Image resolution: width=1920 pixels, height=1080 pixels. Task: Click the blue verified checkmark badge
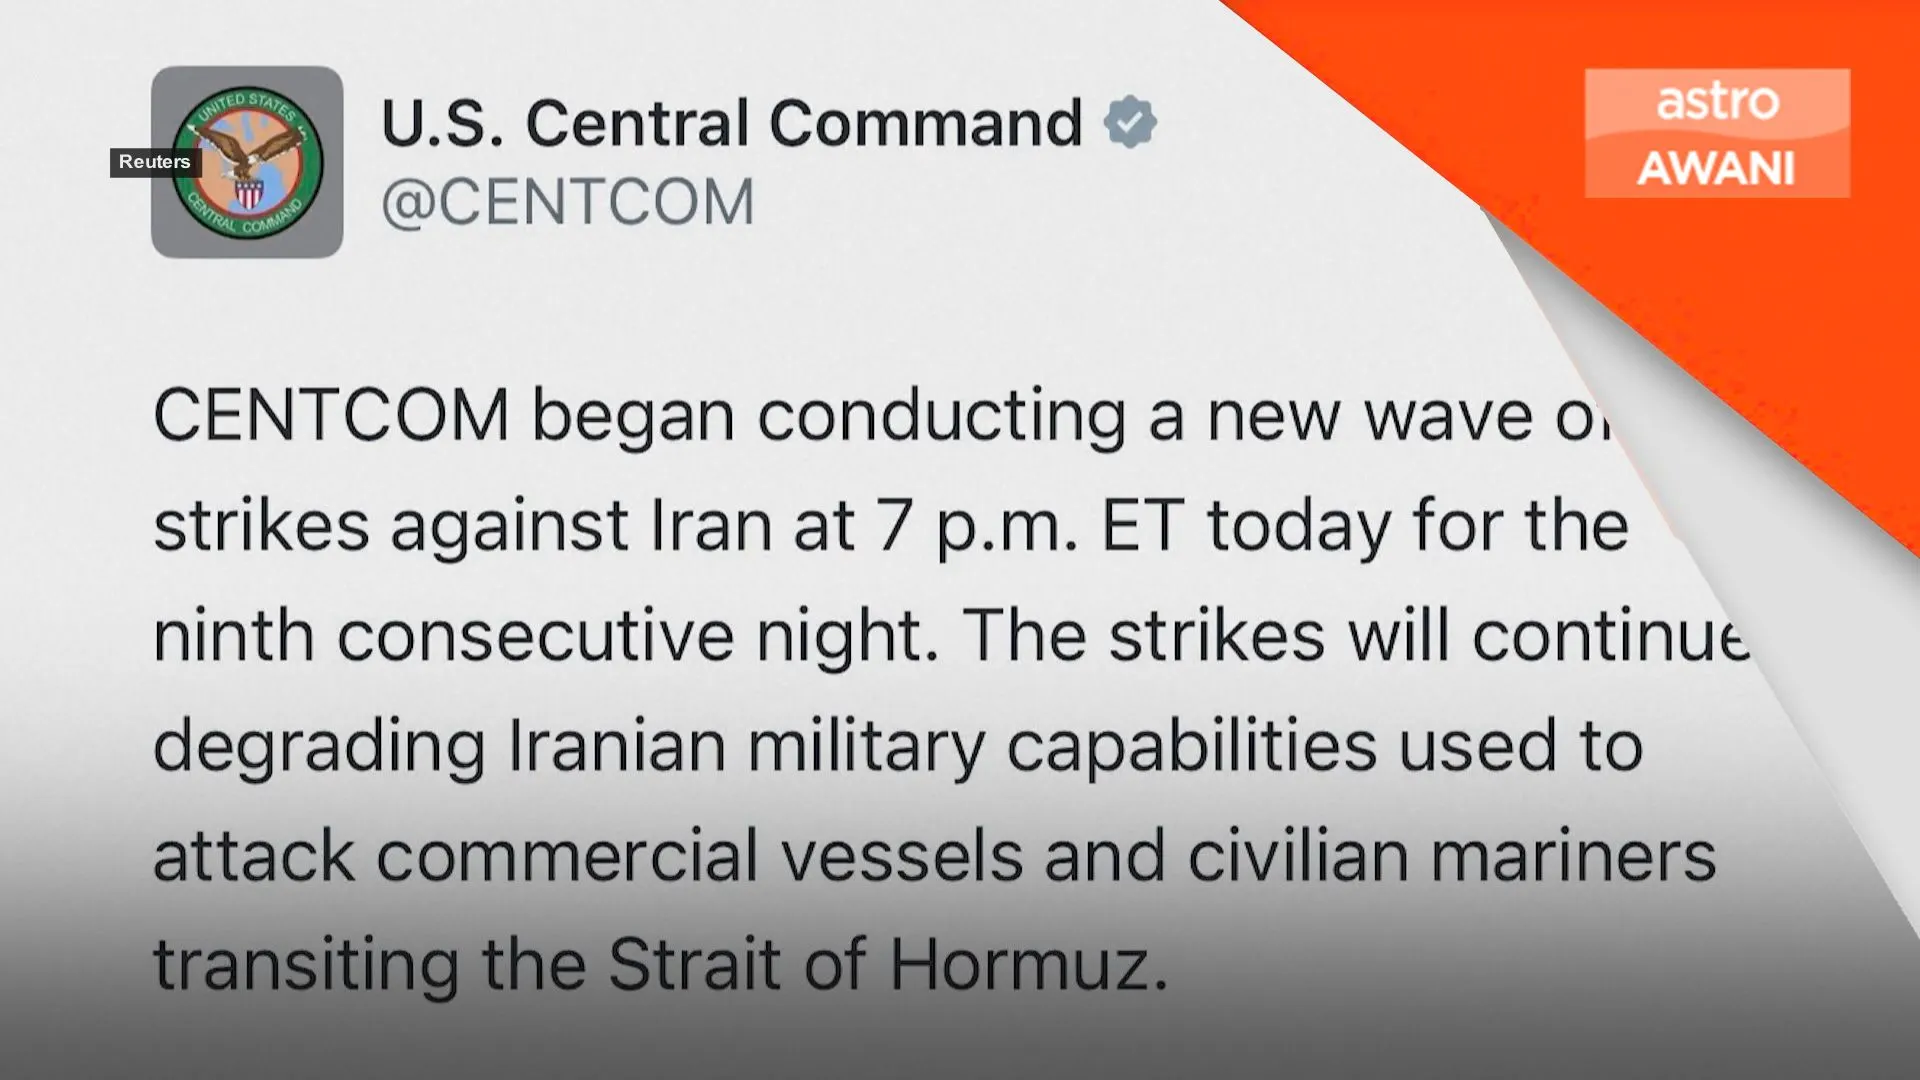tap(1130, 122)
